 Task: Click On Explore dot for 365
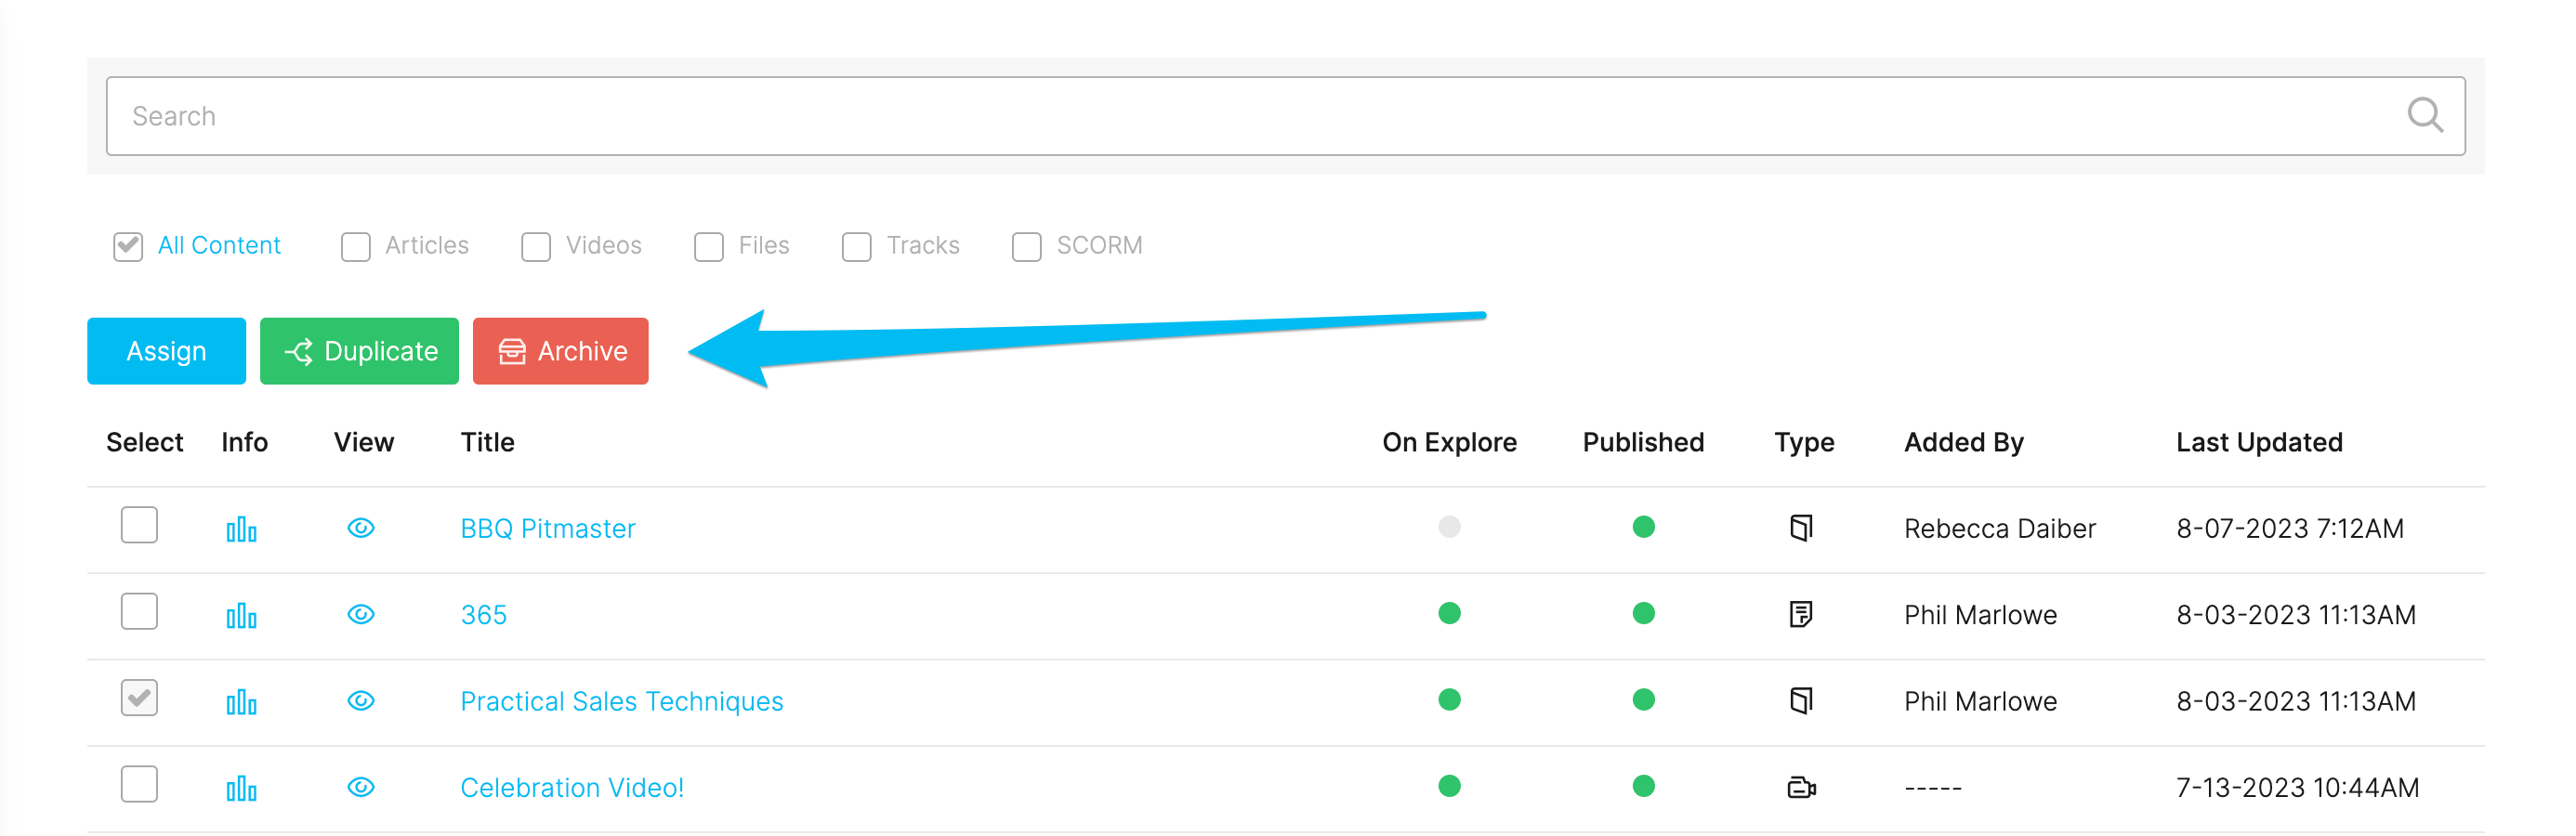pos(1449,613)
